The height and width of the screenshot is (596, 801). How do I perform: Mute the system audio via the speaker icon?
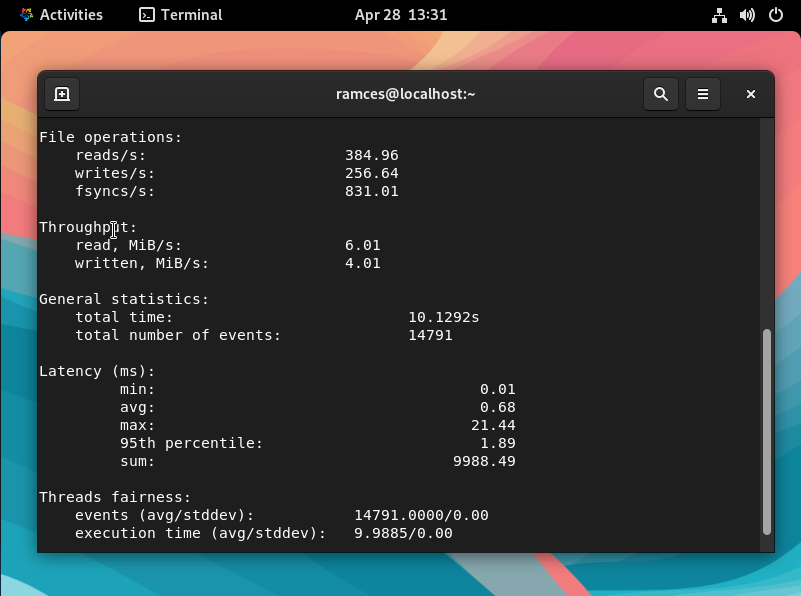[746, 14]
